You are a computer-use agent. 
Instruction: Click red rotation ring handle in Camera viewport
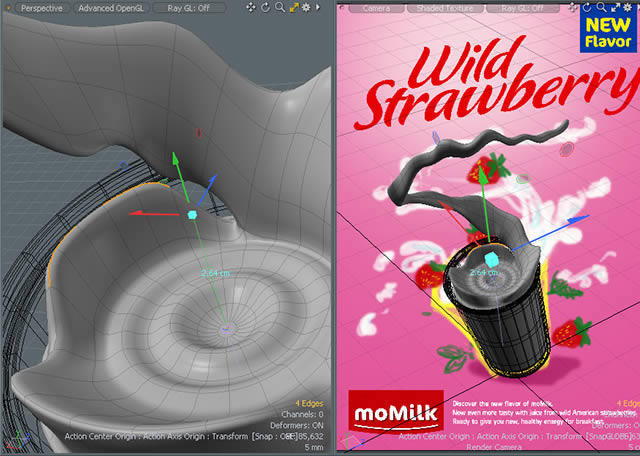pos(566,150)
